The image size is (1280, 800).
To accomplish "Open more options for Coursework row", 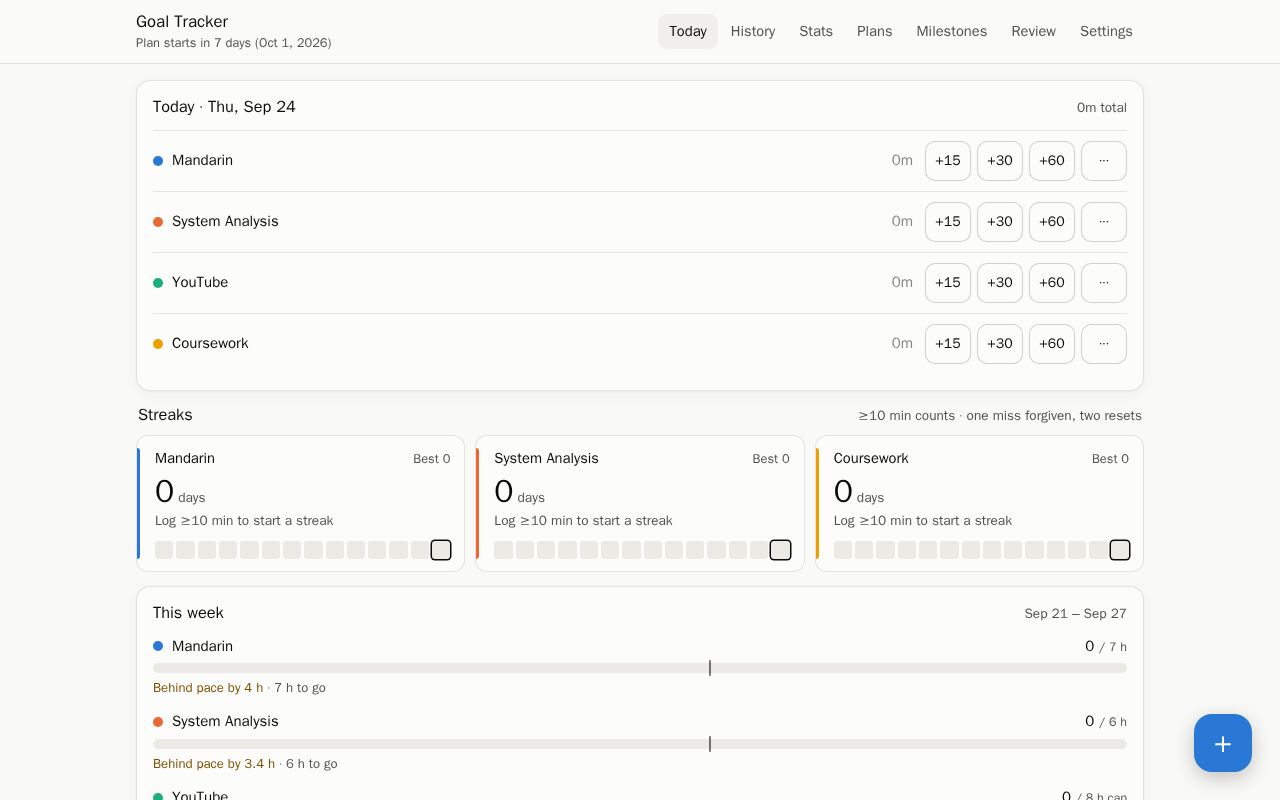I will pyautogui.click(x=1103, y=344).
